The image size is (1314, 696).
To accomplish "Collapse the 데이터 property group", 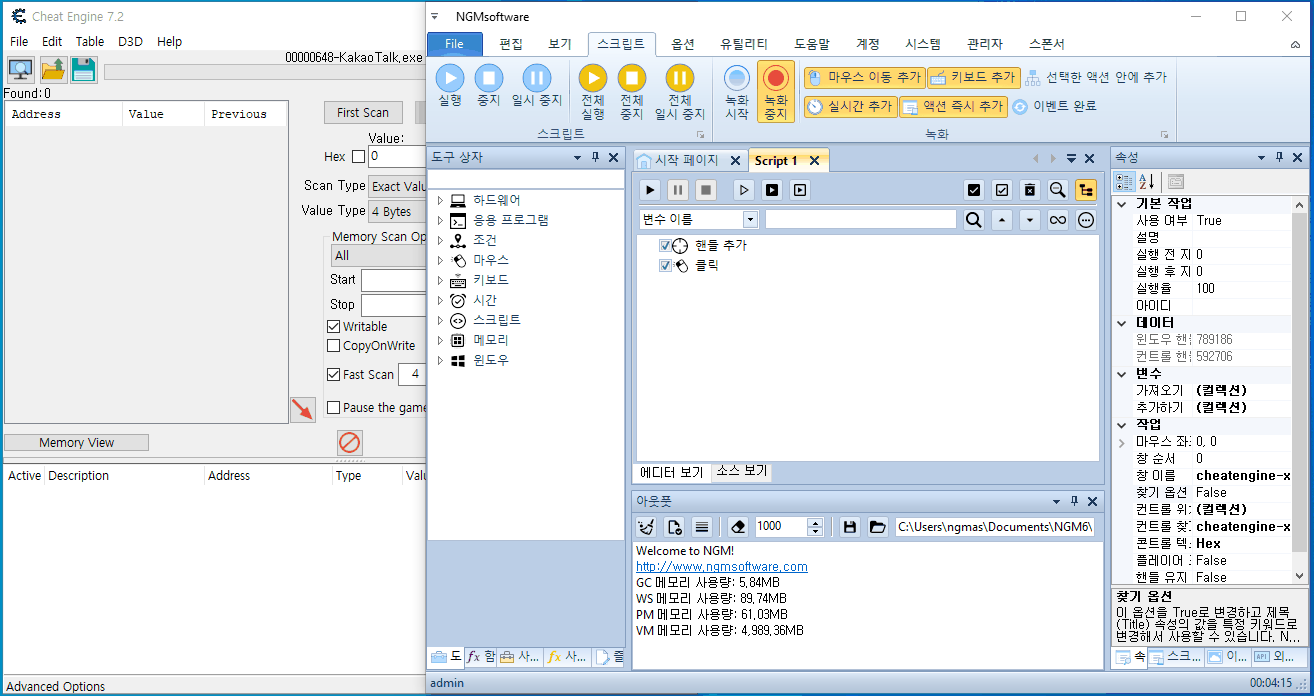I will point(1122,323).
